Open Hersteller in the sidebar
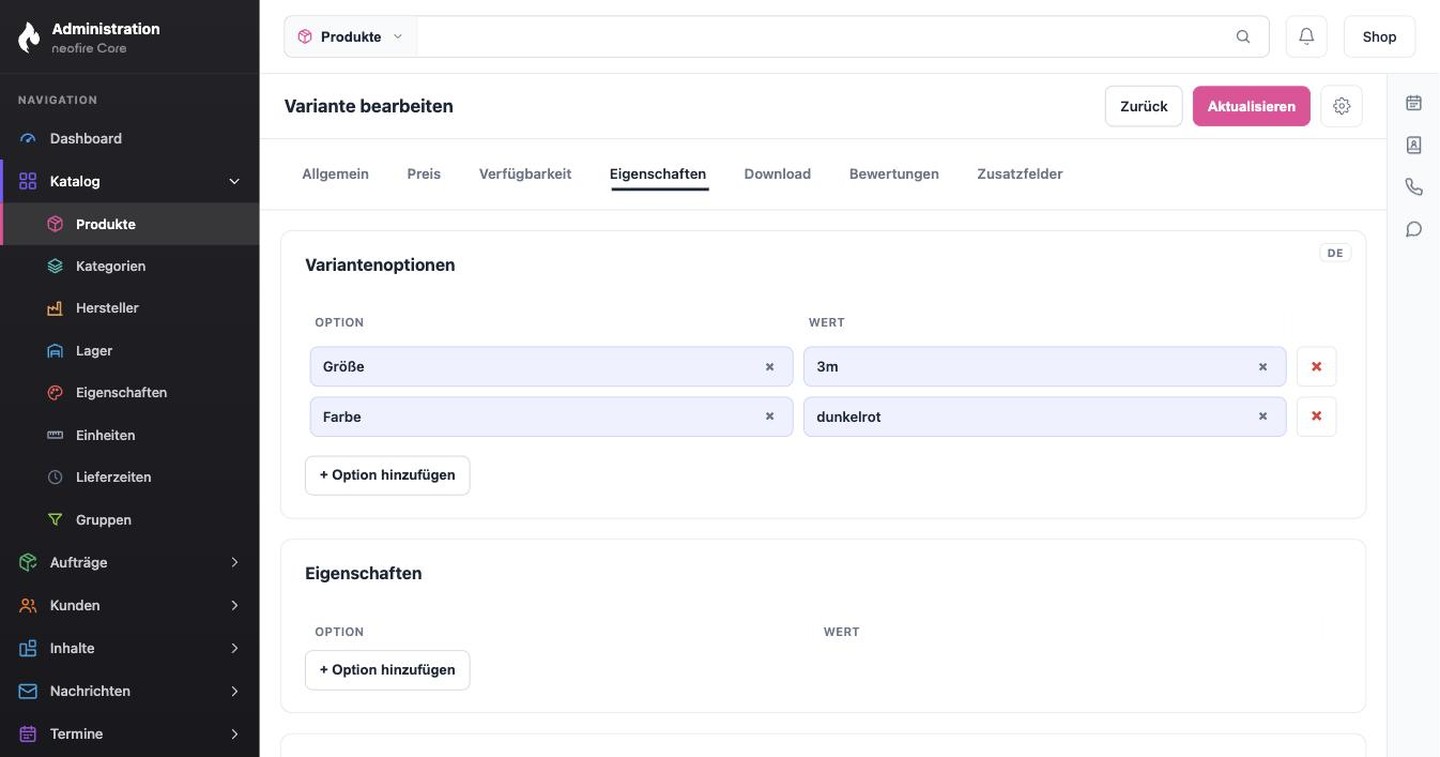 pyautogui.click(x=130, y=308)
